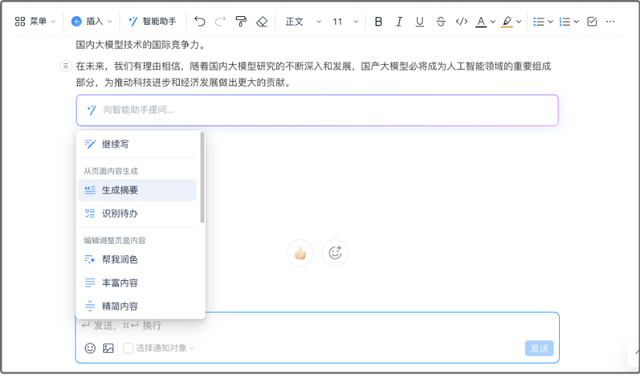
Task: Click the 向智能助手提问 input field
Action: (x=317, y=110)
